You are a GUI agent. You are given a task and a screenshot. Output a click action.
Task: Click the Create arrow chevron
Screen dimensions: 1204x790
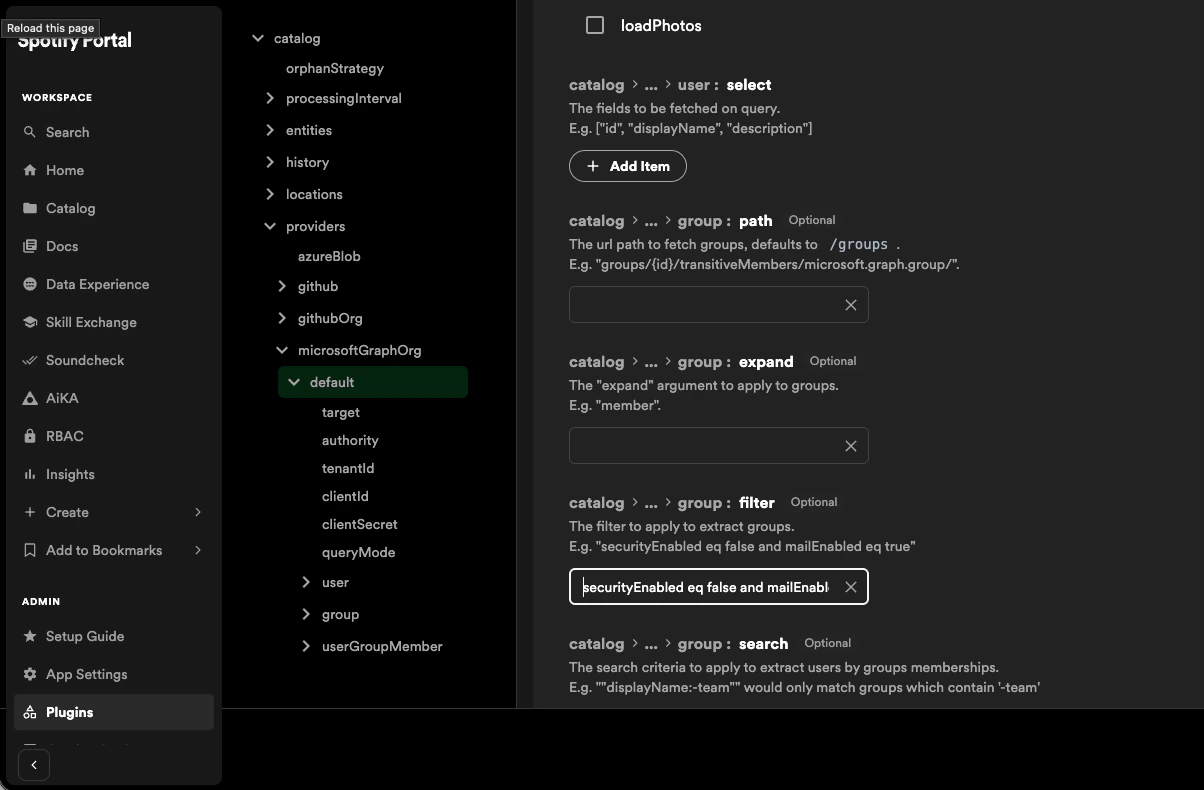(x=198, y=512)
